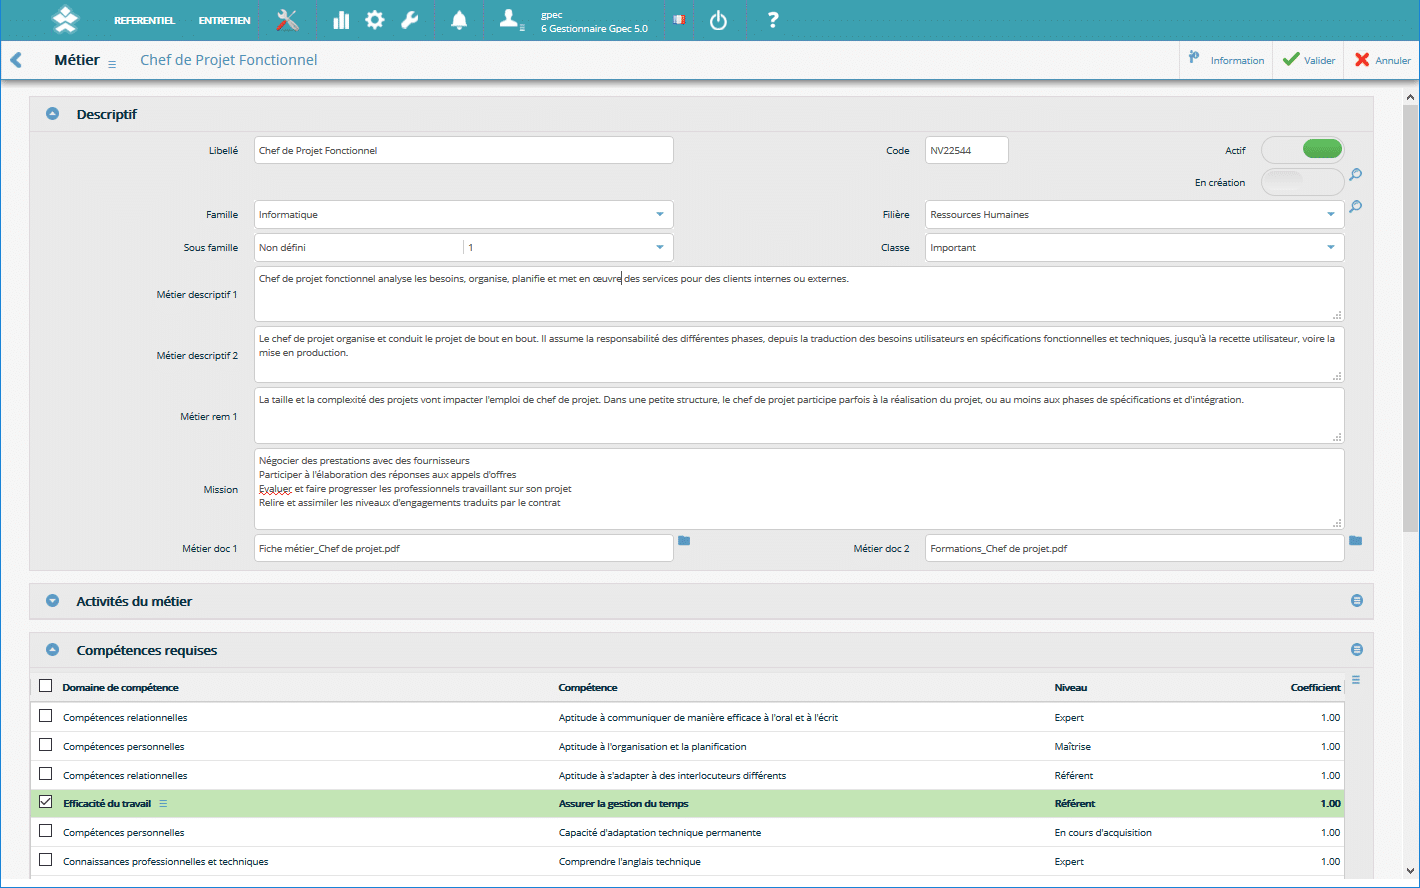Image resolution: width=1420 pixels, height=888 pixels.
Task: Click into the Métier descriptif 1 text area
Action: tap(799, 294)
